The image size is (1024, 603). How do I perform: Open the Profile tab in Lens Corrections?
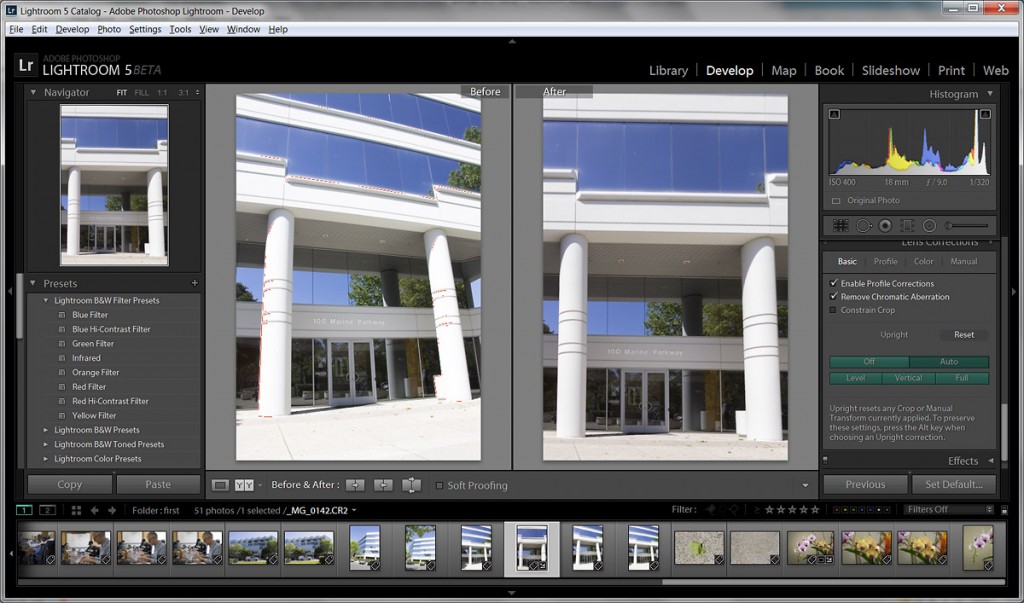(x=886, y=261)
